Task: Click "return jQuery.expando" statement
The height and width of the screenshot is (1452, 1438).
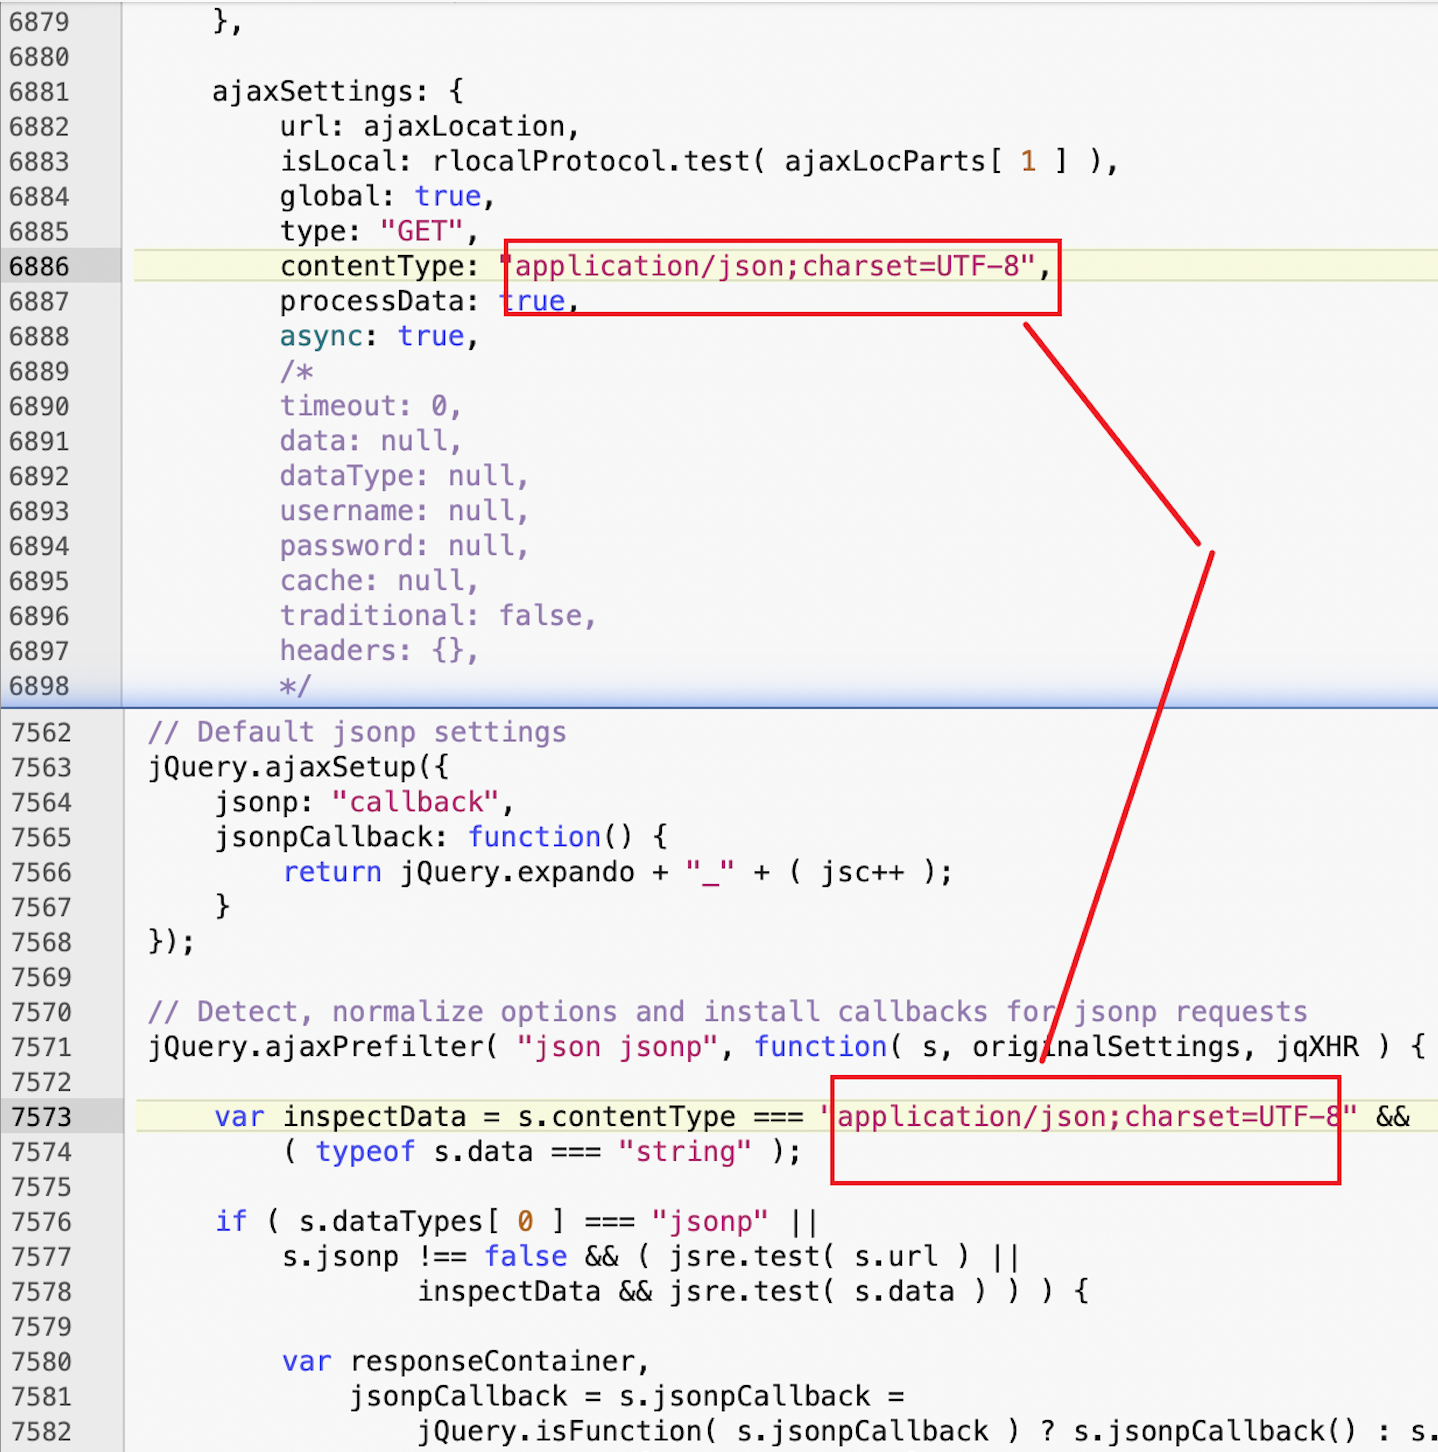Action: [617, 872]
